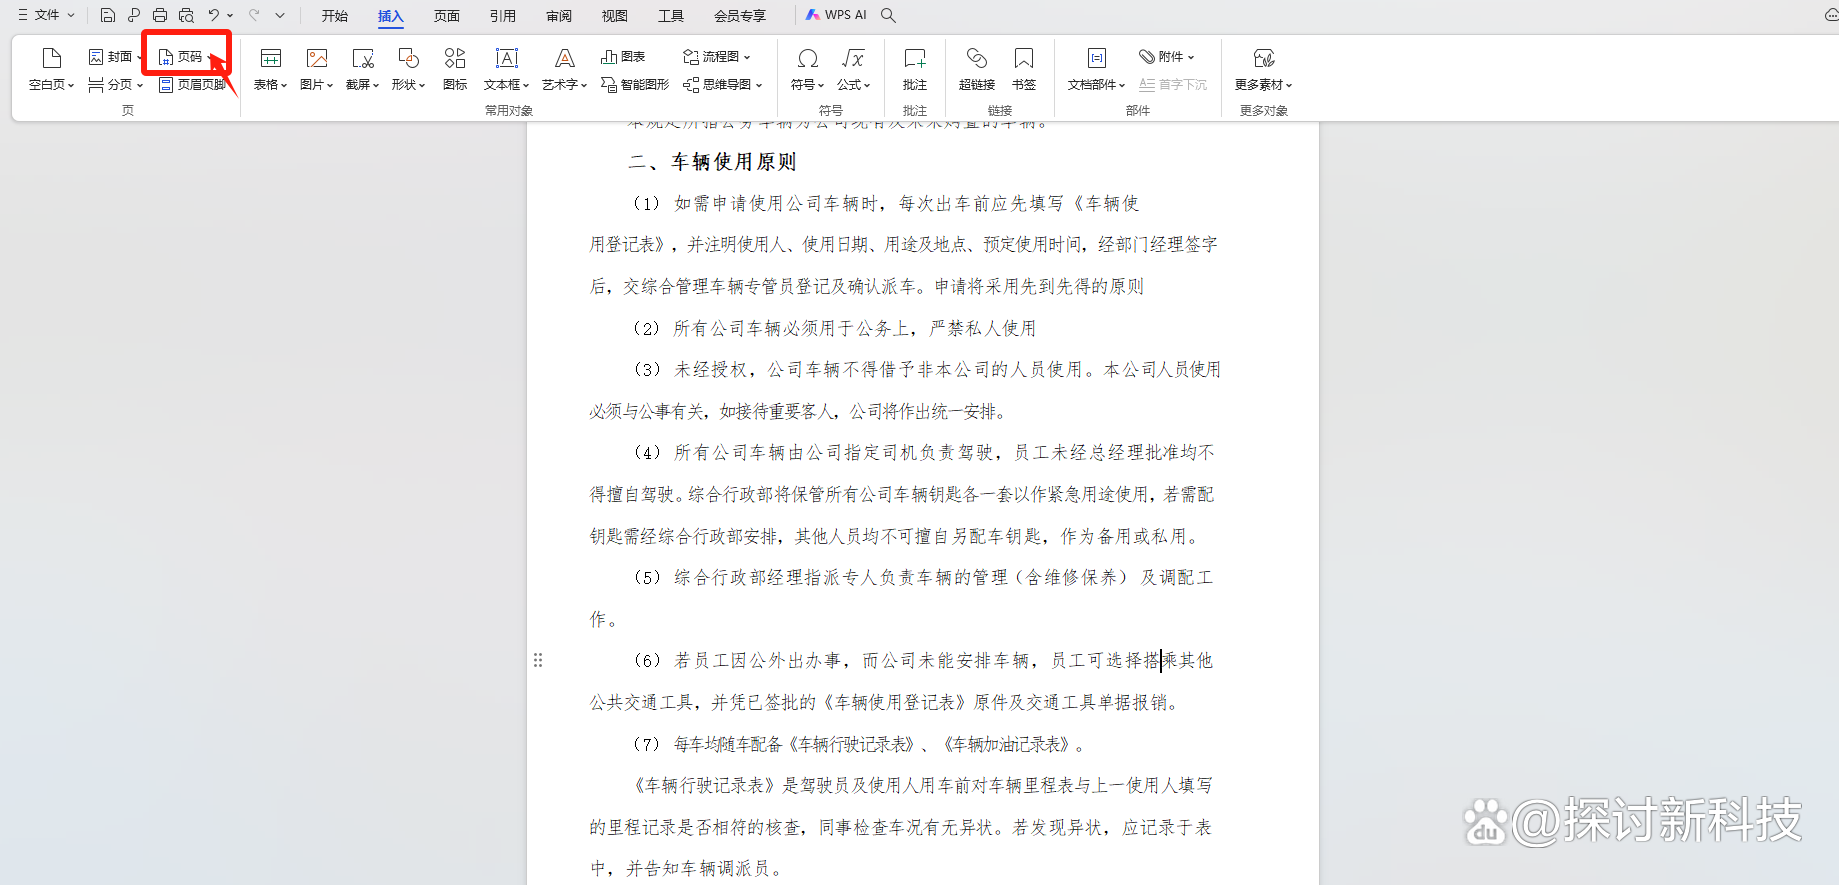Open Print Preview icon
Viewport: 1839px width, 885px height.
(x=186, y=15)
